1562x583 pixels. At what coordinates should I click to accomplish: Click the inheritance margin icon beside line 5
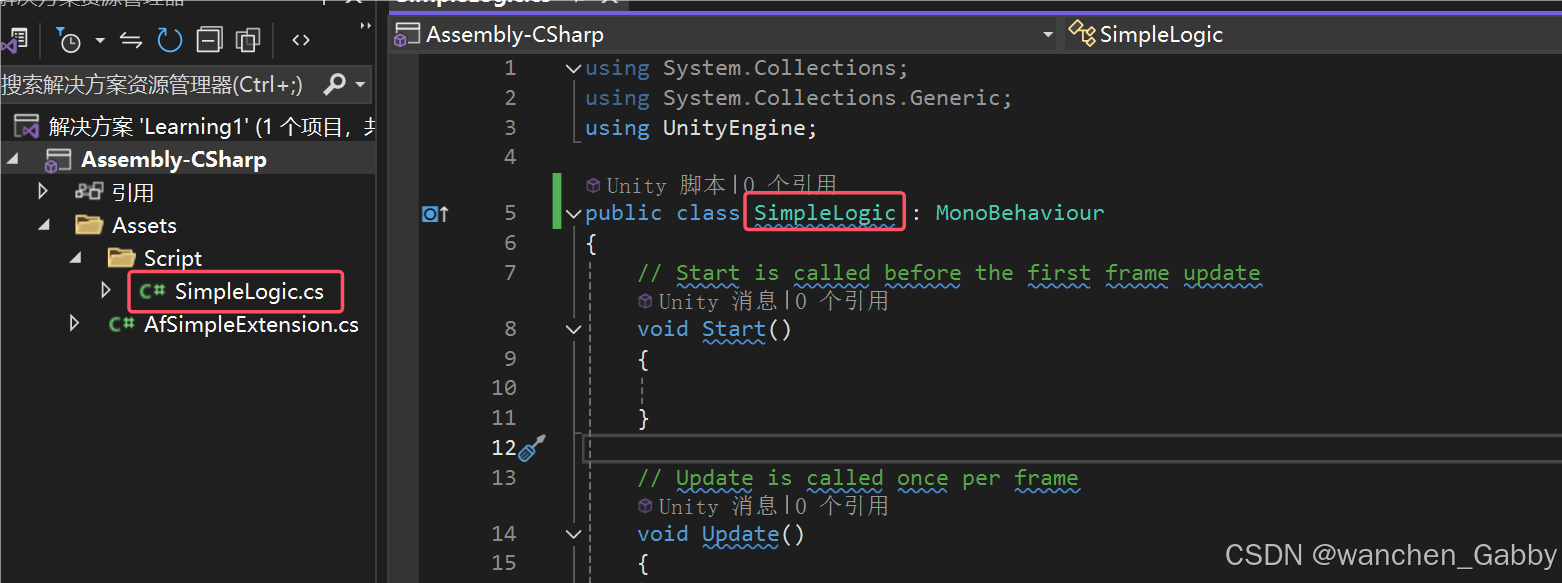(x=435, y=213)
